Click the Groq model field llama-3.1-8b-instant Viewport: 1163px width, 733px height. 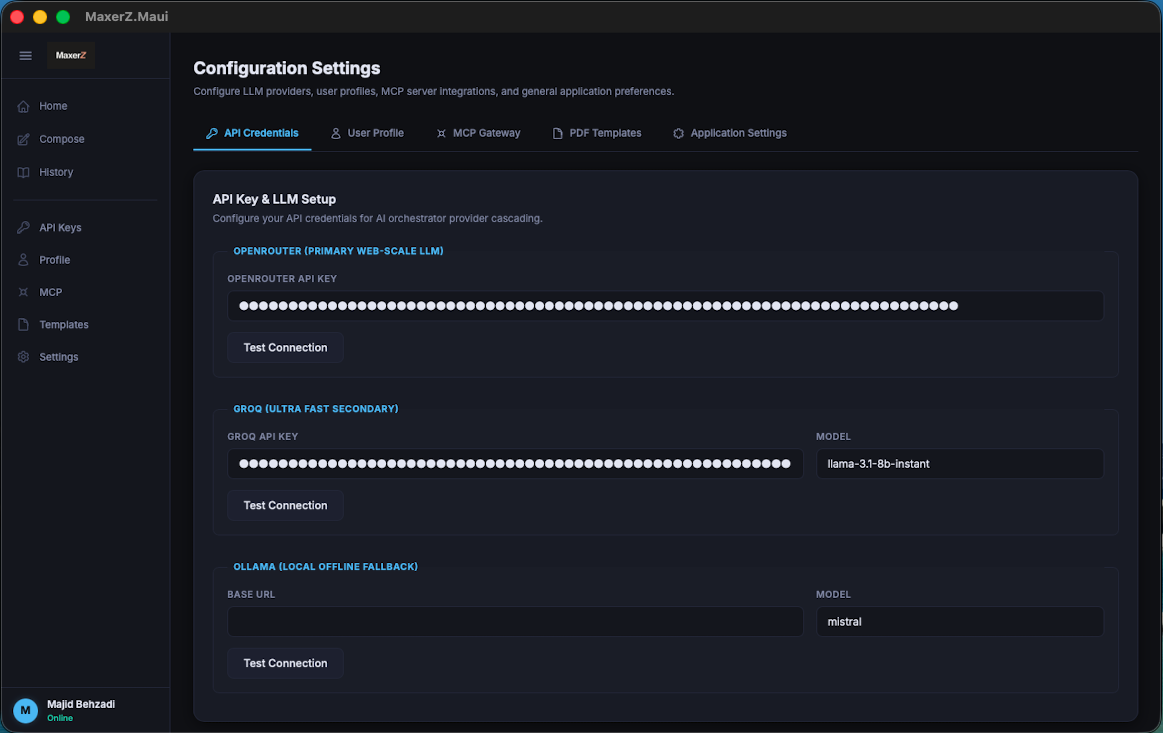coord(960,464)
